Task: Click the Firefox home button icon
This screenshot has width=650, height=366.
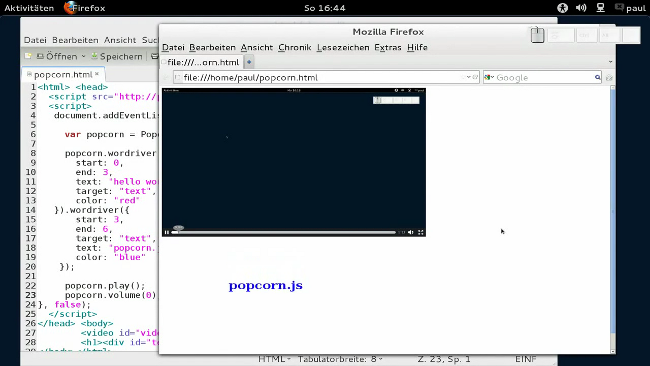Action: coord(609,78)
